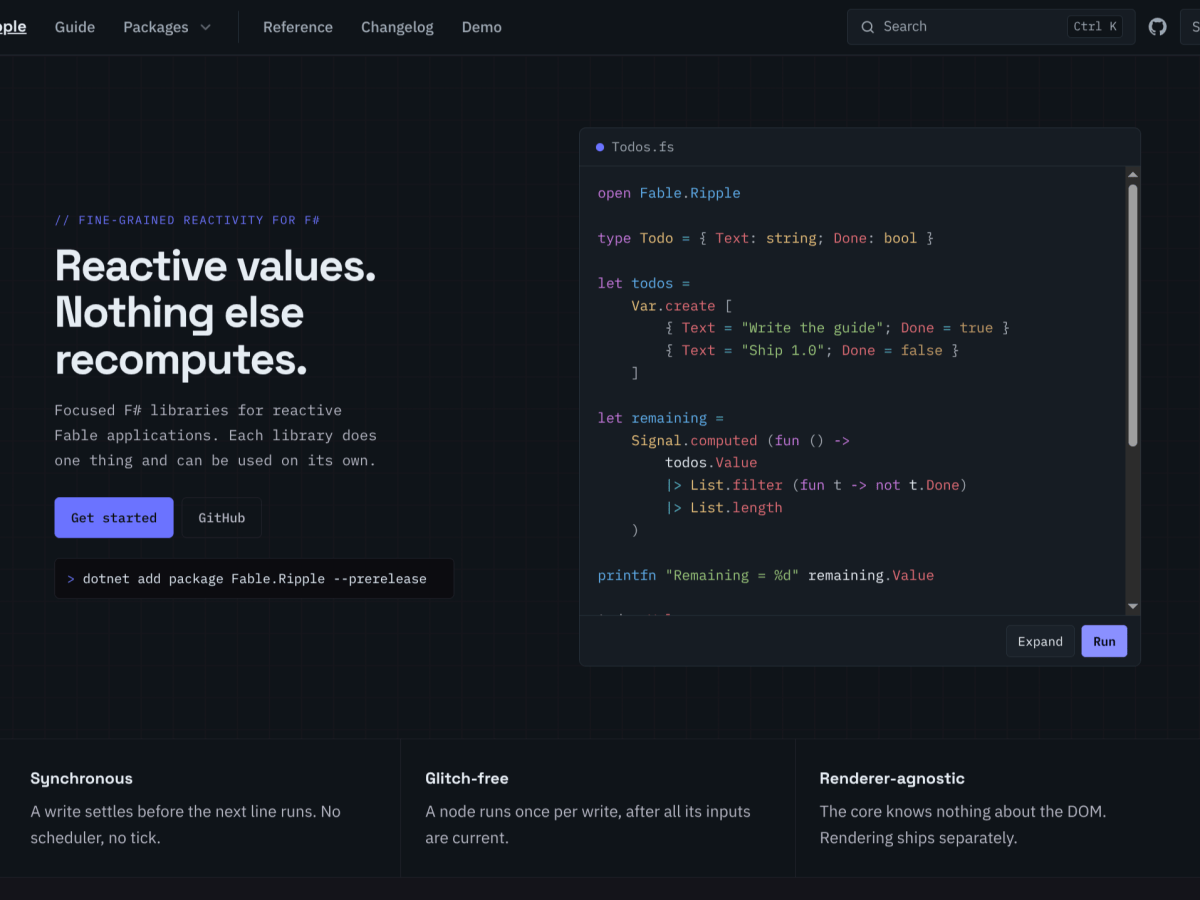The image size is (1200, 900).
Task: Click the dotnet add package command box
Action: 254,578
